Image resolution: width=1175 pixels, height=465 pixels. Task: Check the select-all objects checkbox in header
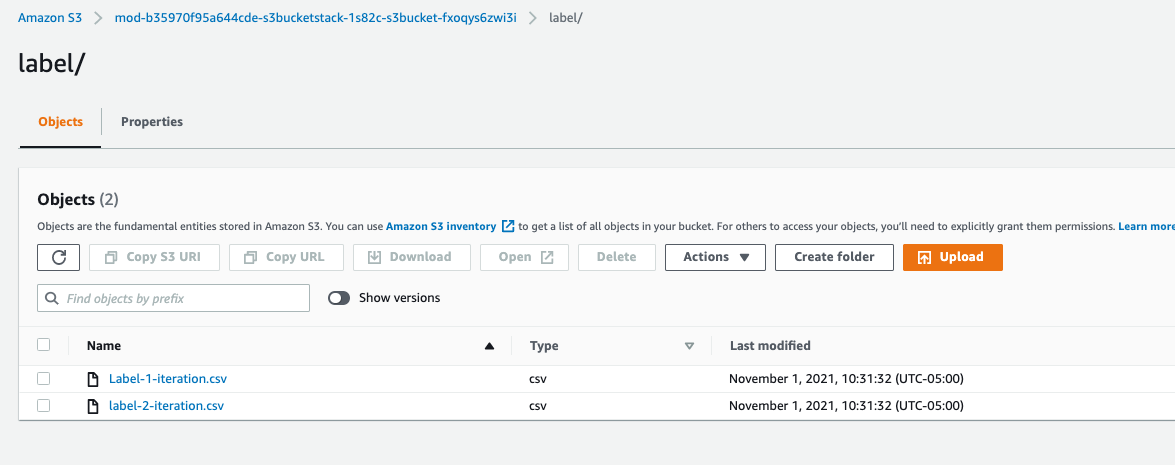43,345
